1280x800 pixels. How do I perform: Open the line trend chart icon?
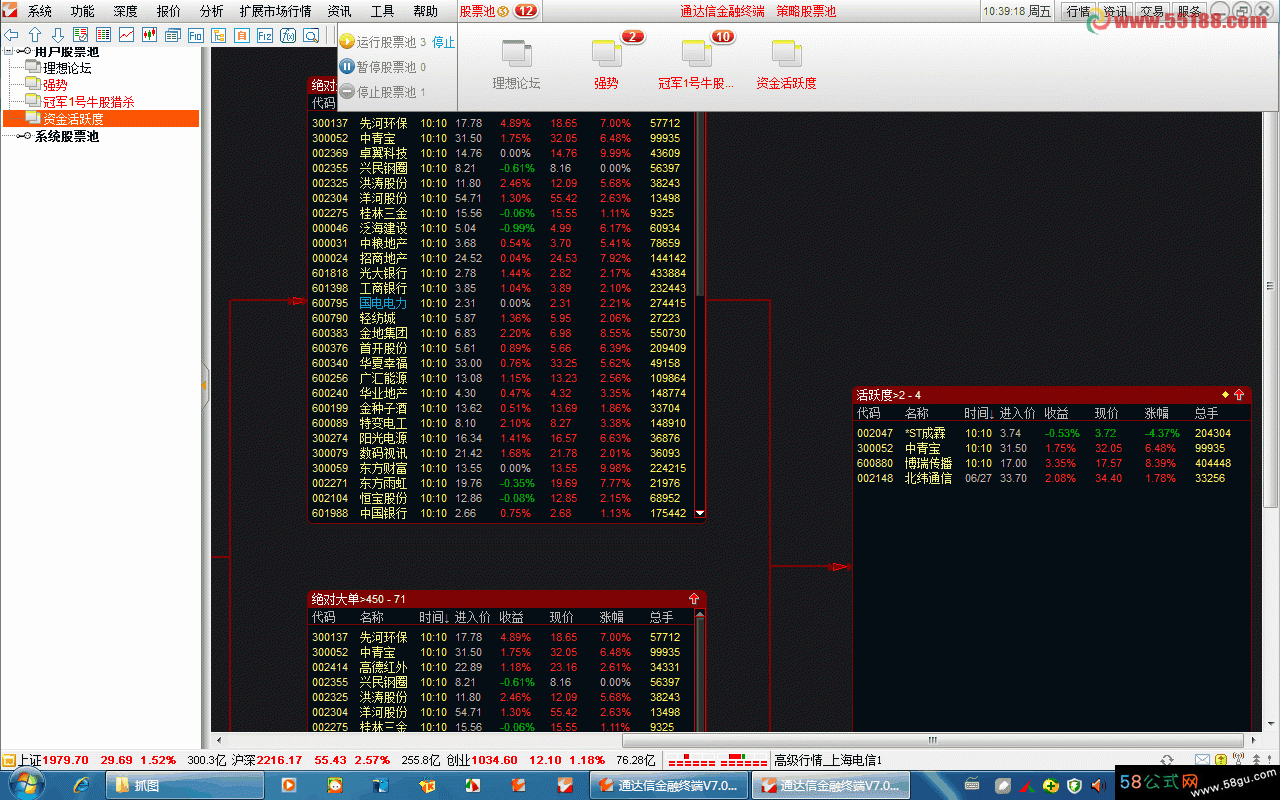point(127,35)
